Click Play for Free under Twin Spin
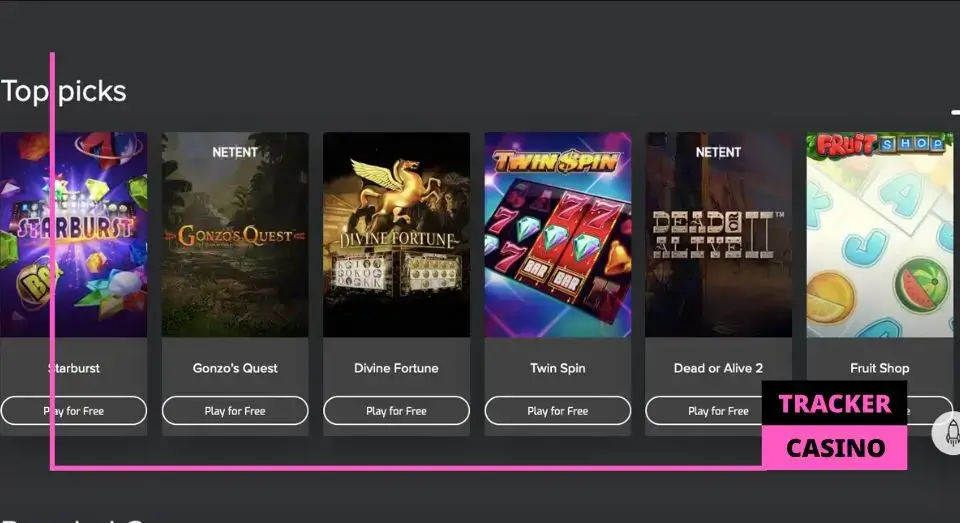The height and width of the screenshot is (523, 960). [558, 411]
